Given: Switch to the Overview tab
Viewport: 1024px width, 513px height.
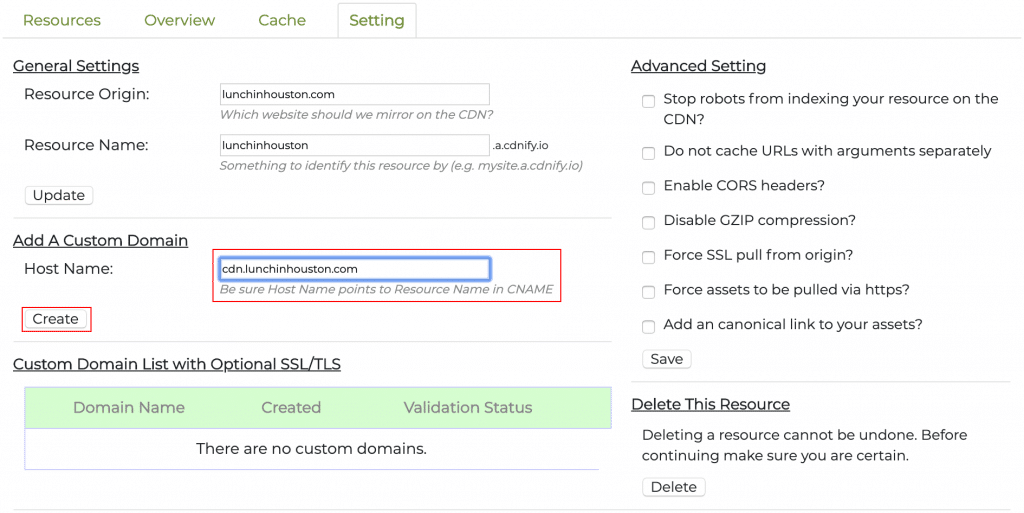Looking at the screenshot, I should [x=179, y=20].
